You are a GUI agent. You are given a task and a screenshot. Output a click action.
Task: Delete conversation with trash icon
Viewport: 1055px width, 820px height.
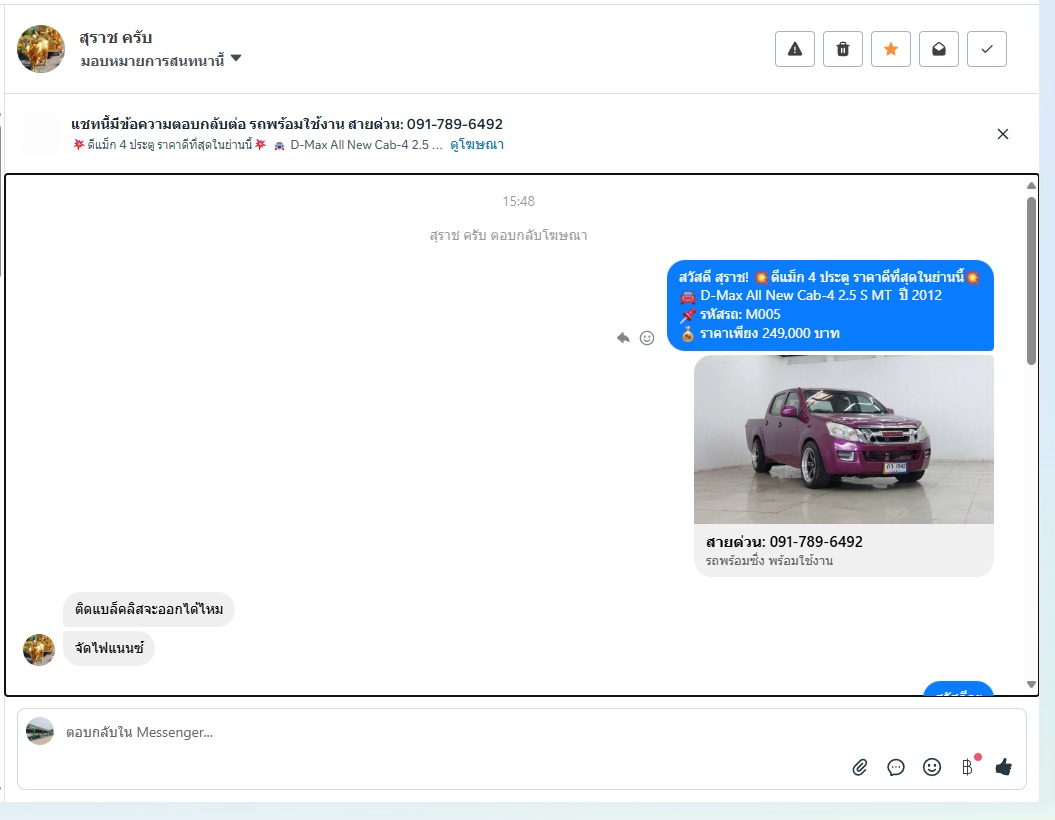(x=842, y=49)
